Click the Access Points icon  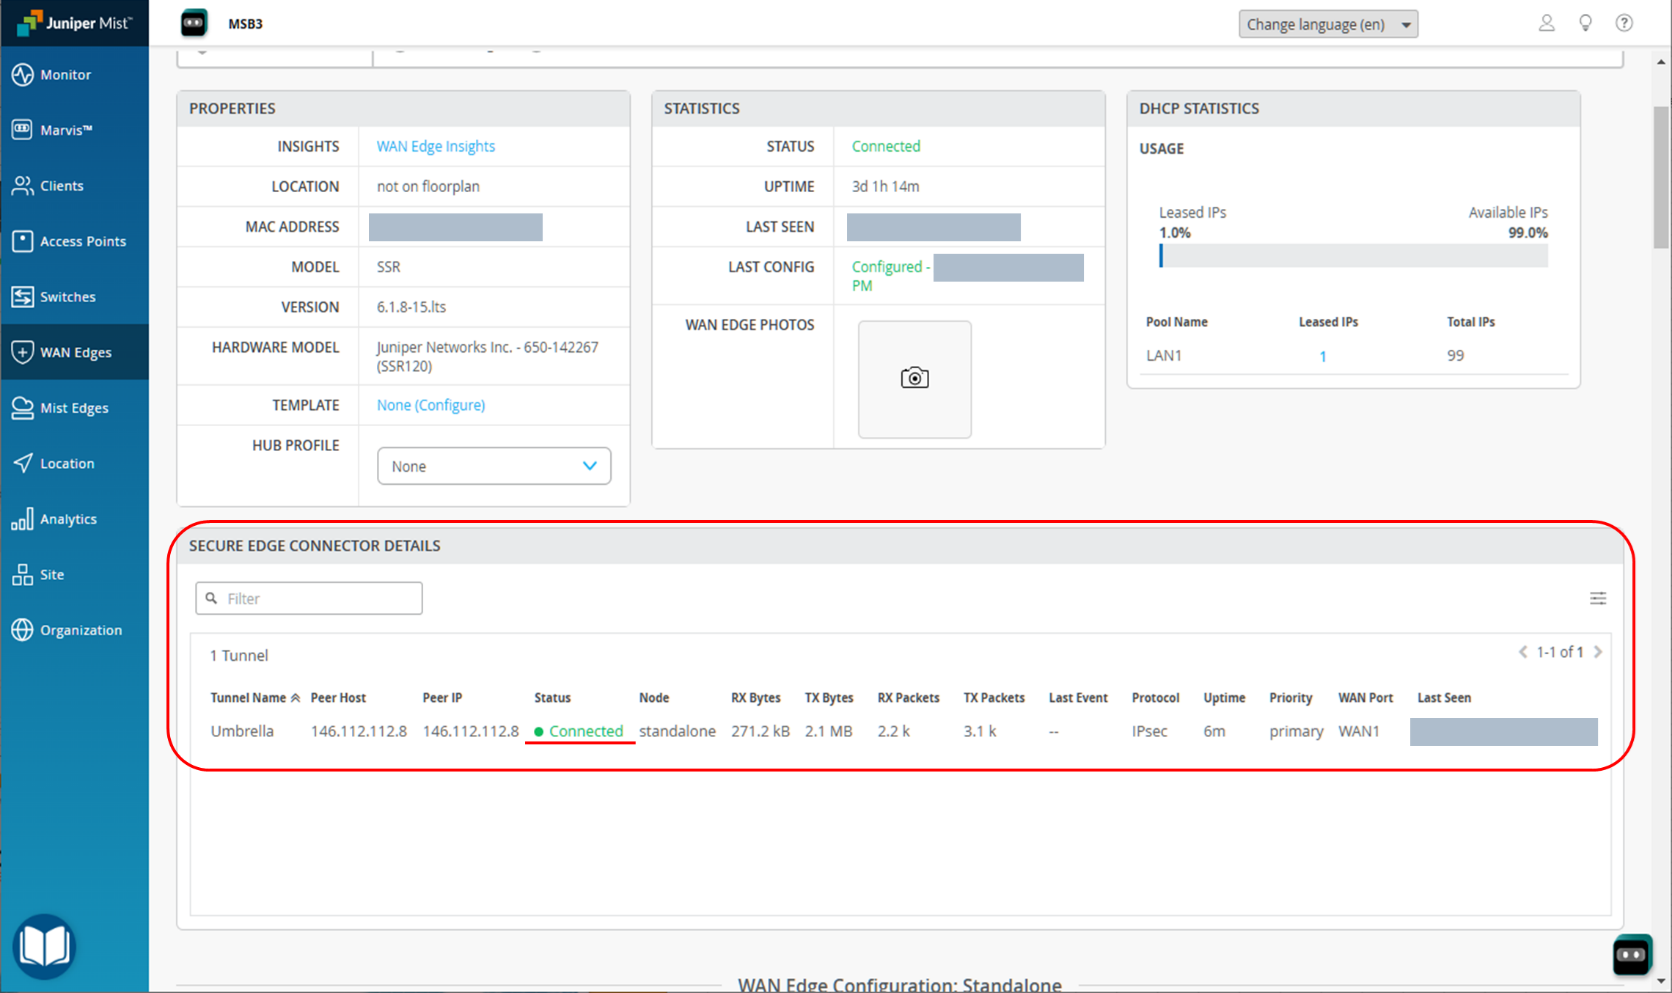(x=22, y=241)
